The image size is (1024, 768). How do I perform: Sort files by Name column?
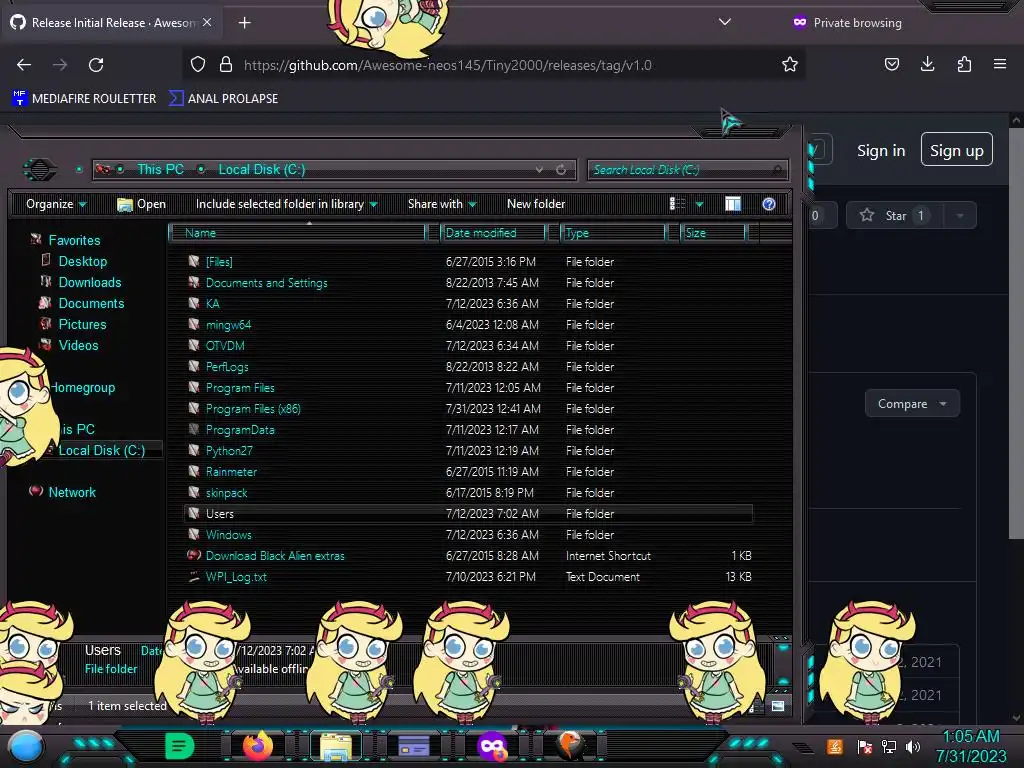[x=296, y=233]
